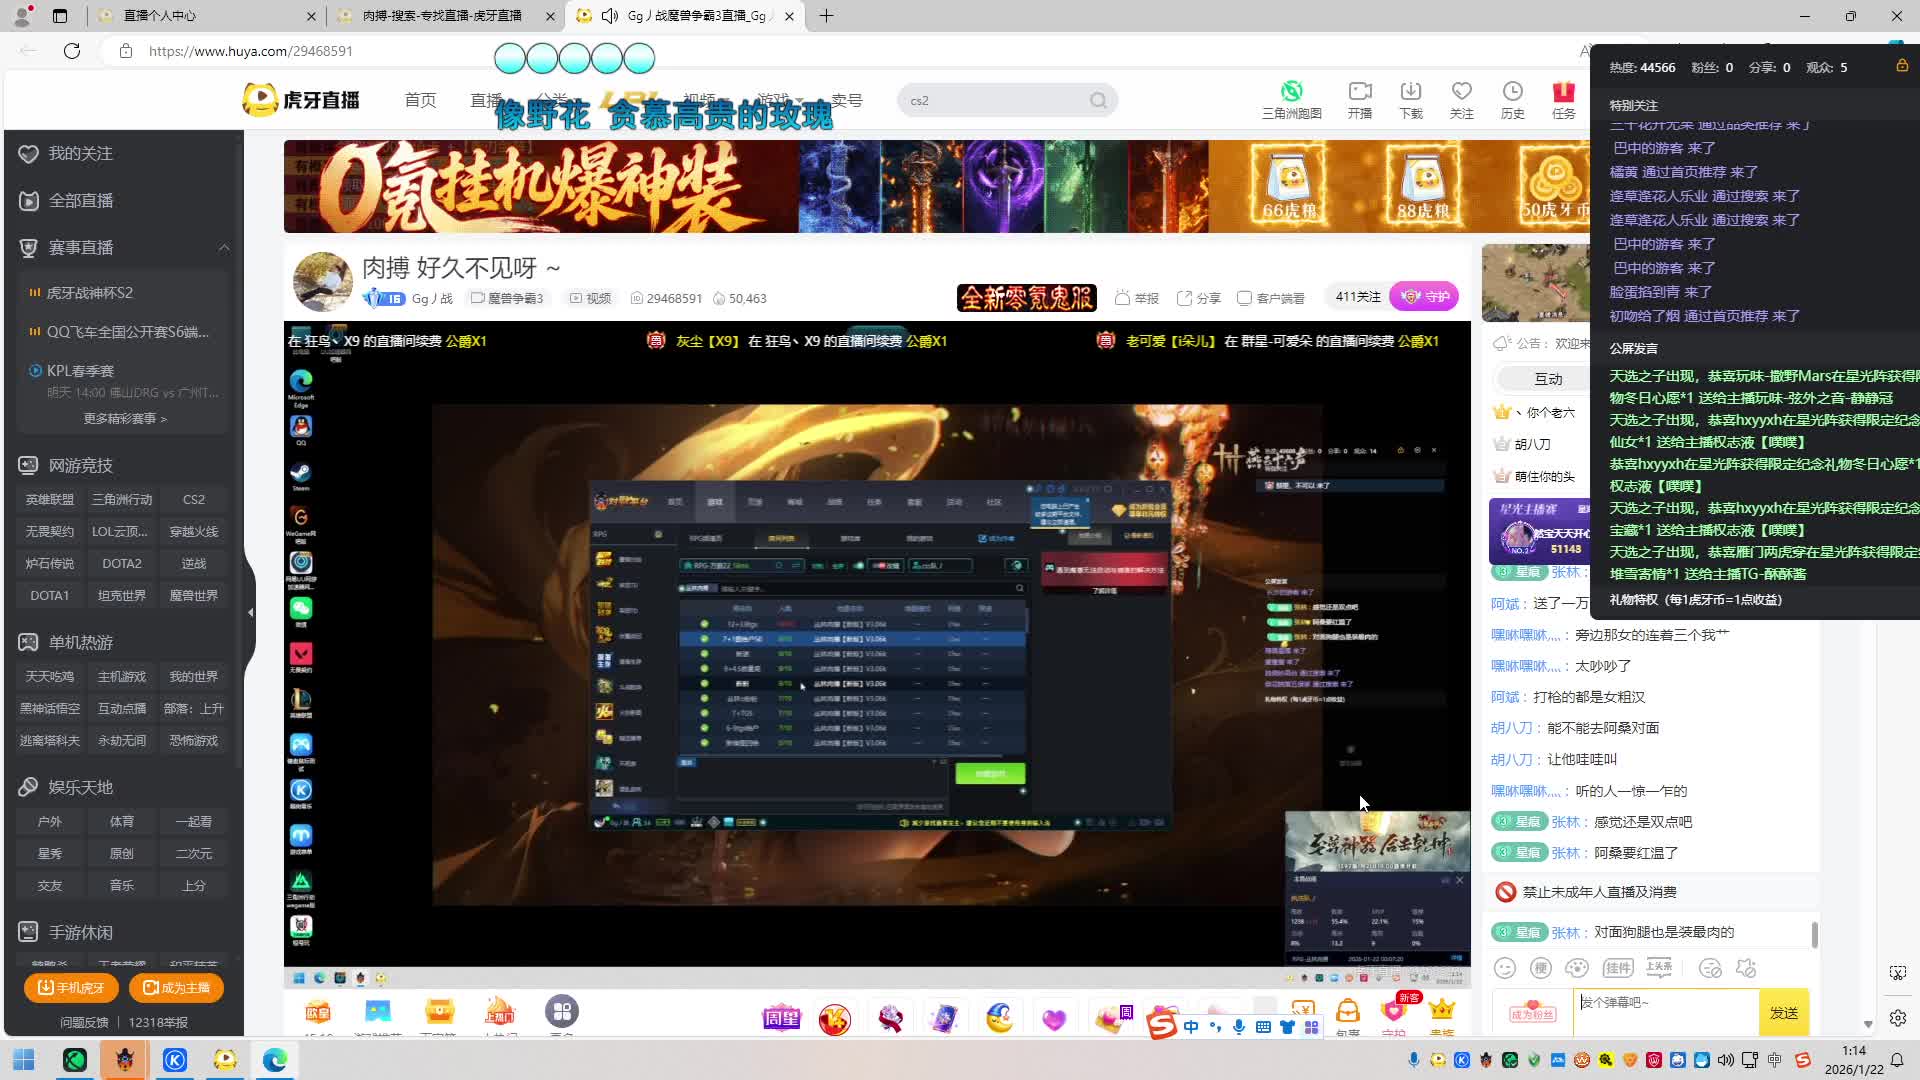
Task: Open the emoji picker in chat
Action: (1504, 968)
